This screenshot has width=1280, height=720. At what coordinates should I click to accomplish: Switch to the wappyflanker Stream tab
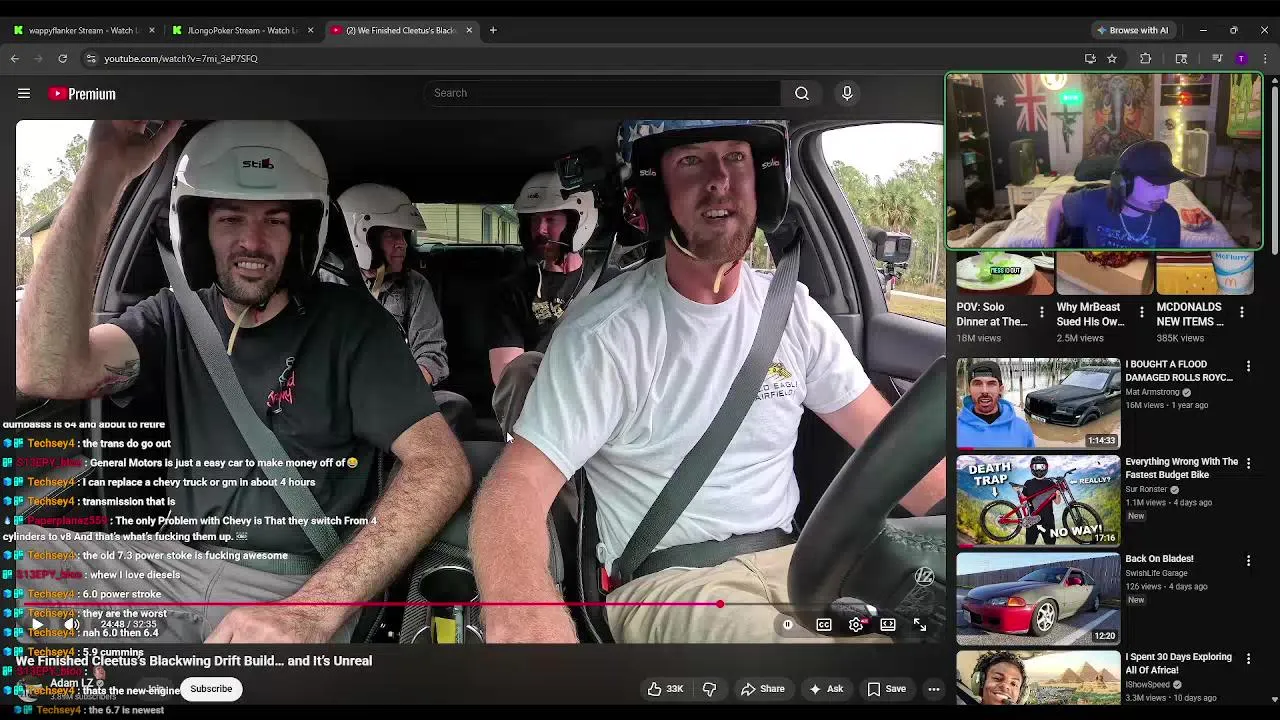click(83, 30)
